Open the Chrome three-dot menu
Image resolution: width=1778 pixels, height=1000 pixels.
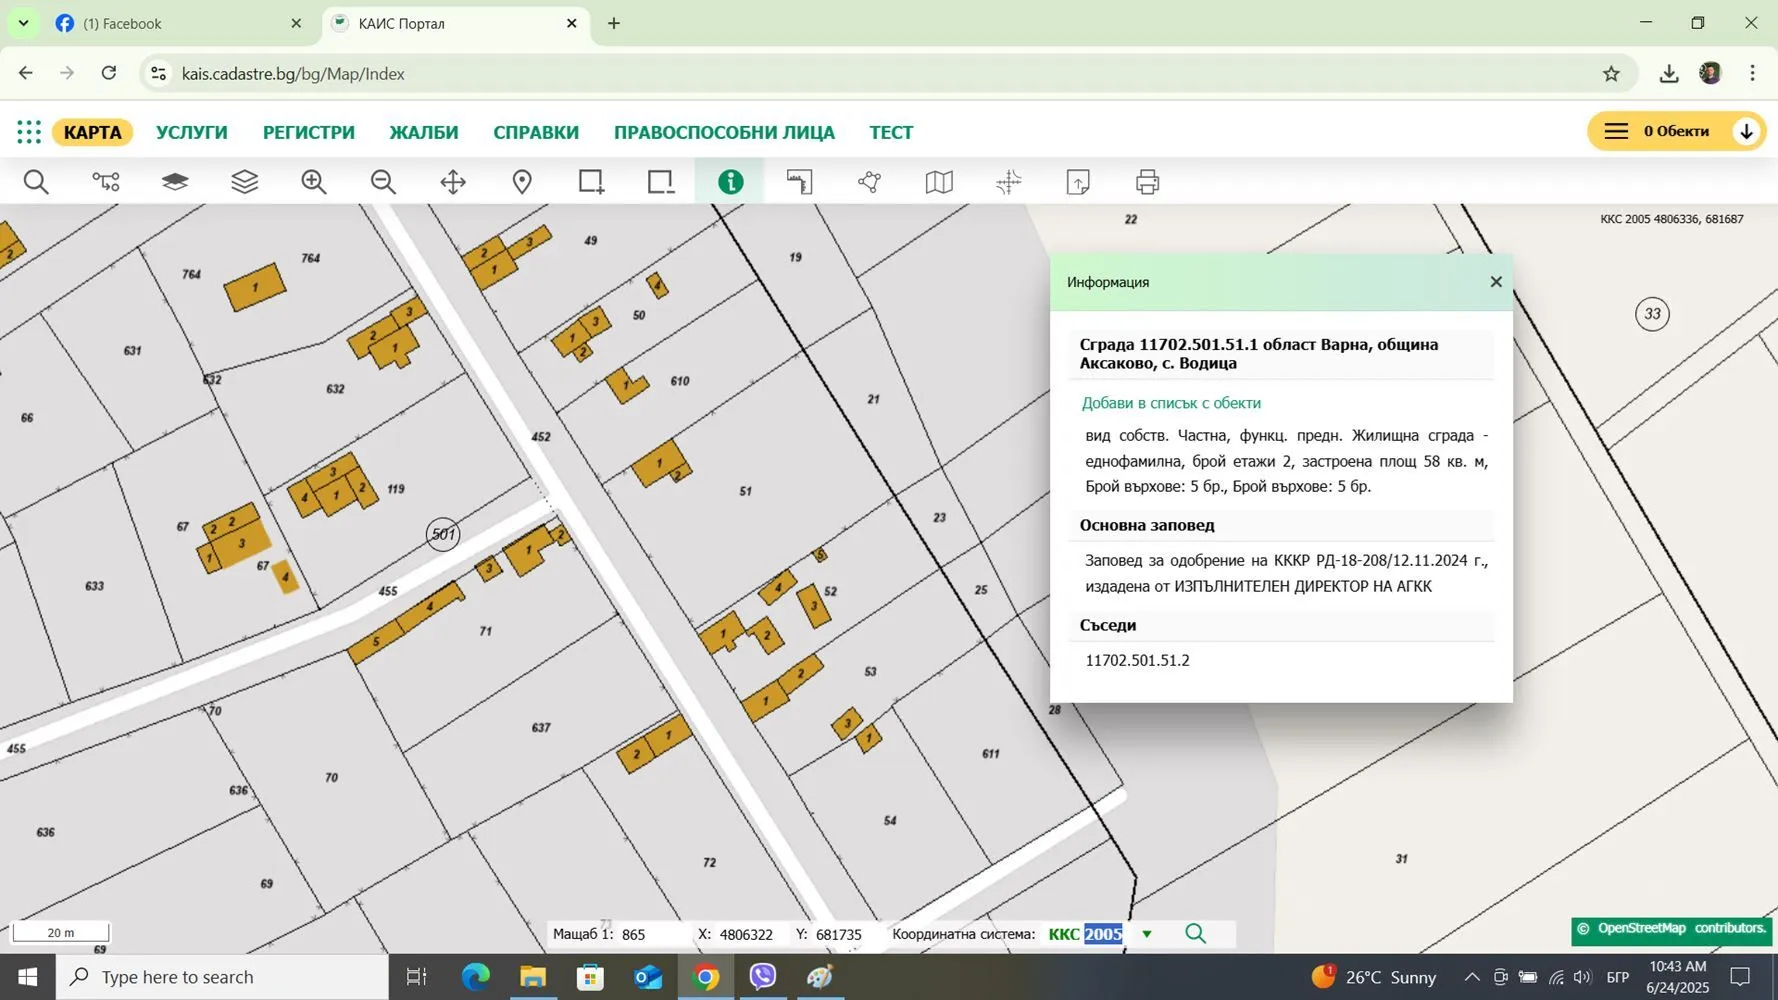coord(1752,73)
